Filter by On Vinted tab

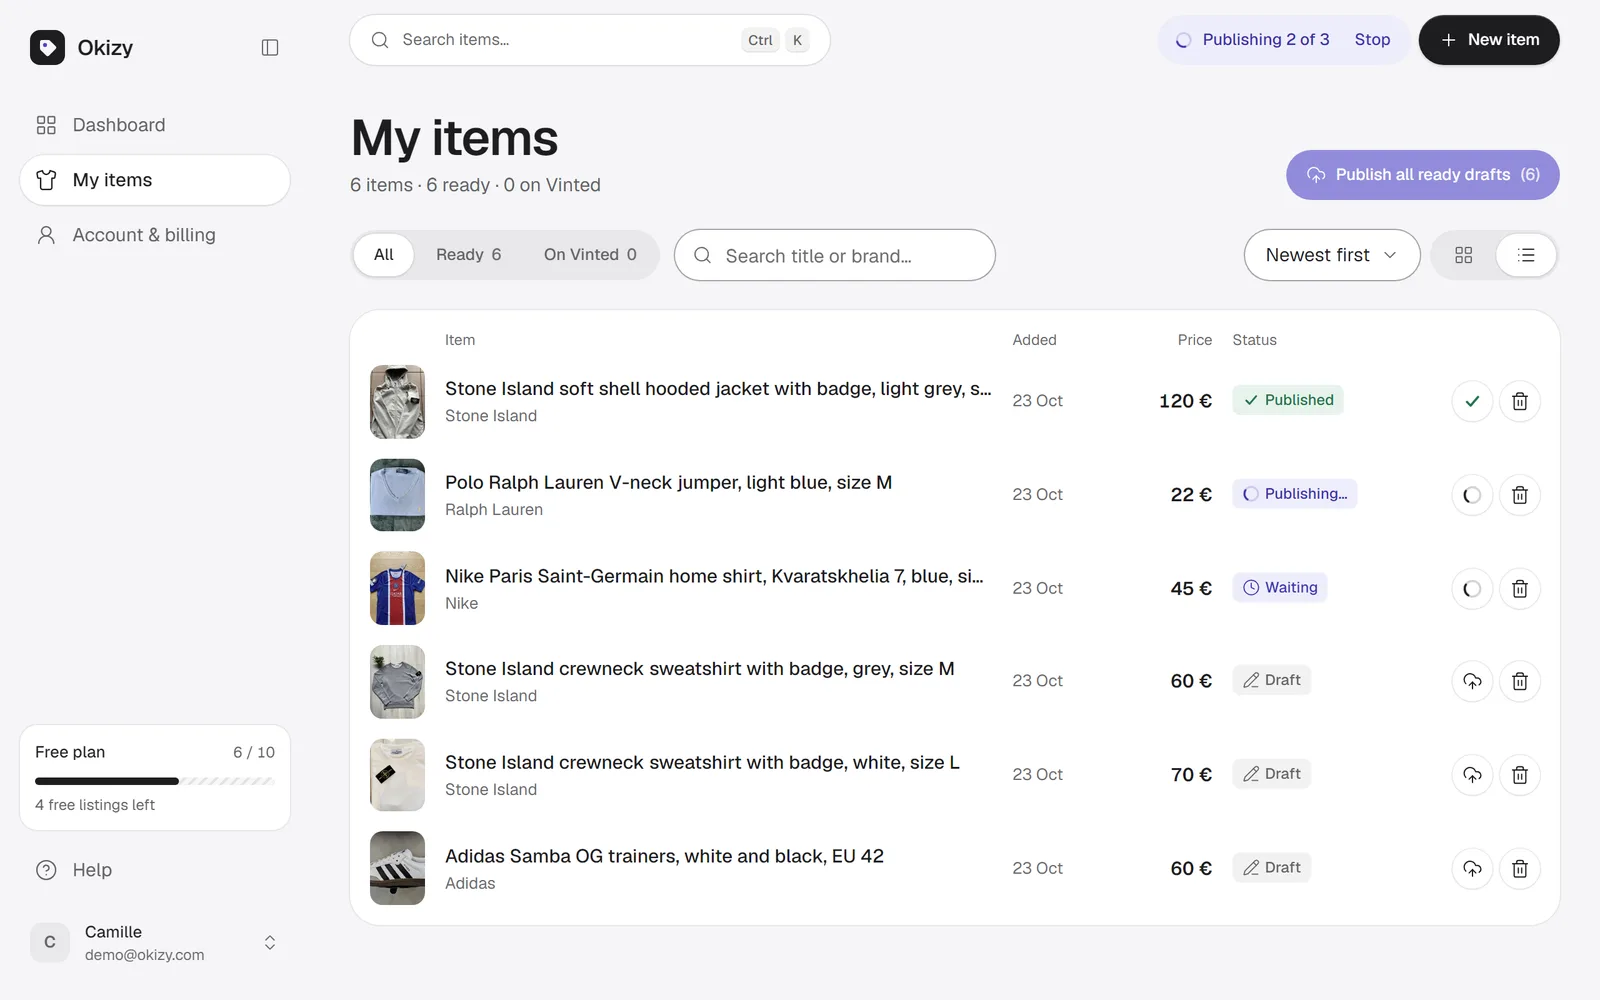tap(590, 255)
